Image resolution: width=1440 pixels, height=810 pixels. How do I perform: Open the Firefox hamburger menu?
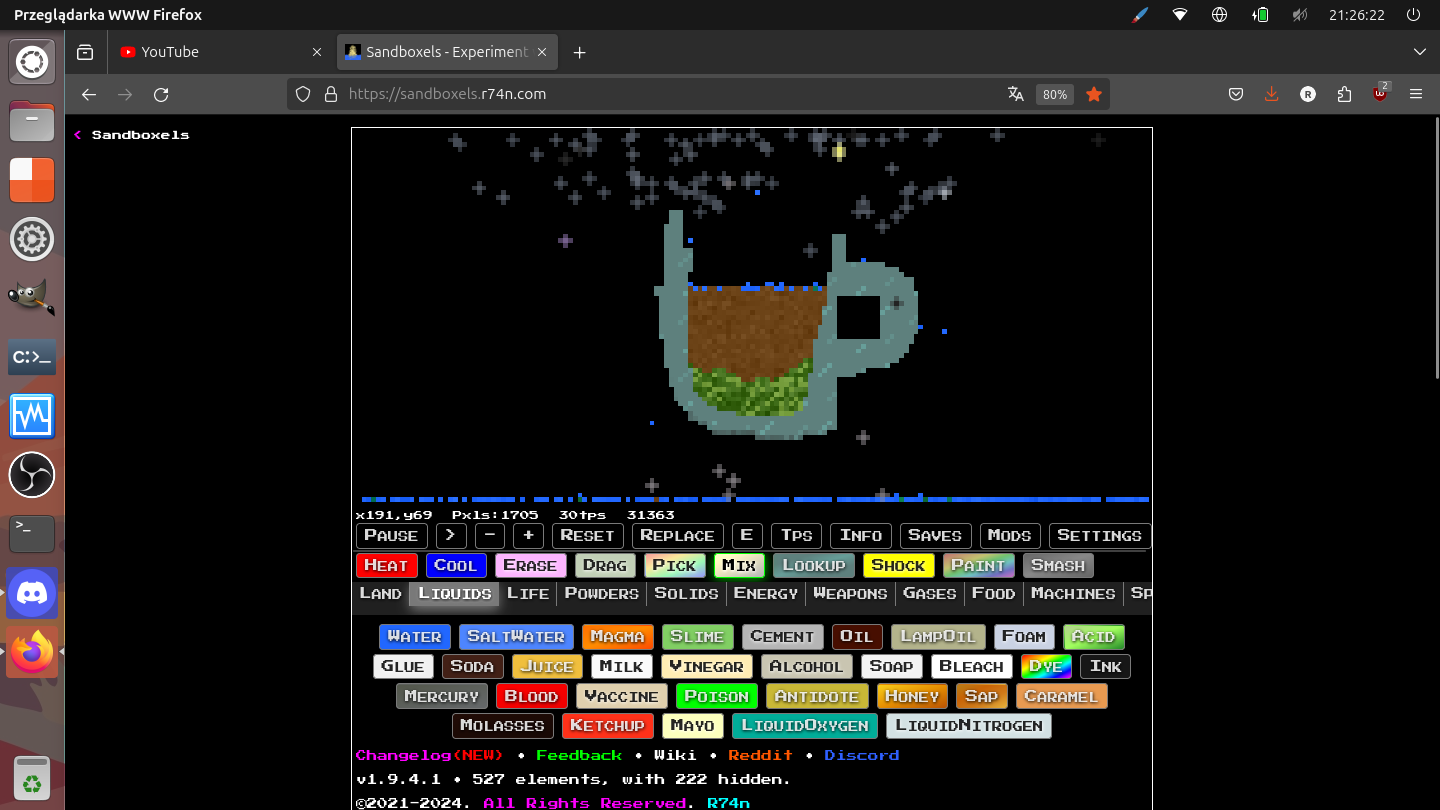1415,94
